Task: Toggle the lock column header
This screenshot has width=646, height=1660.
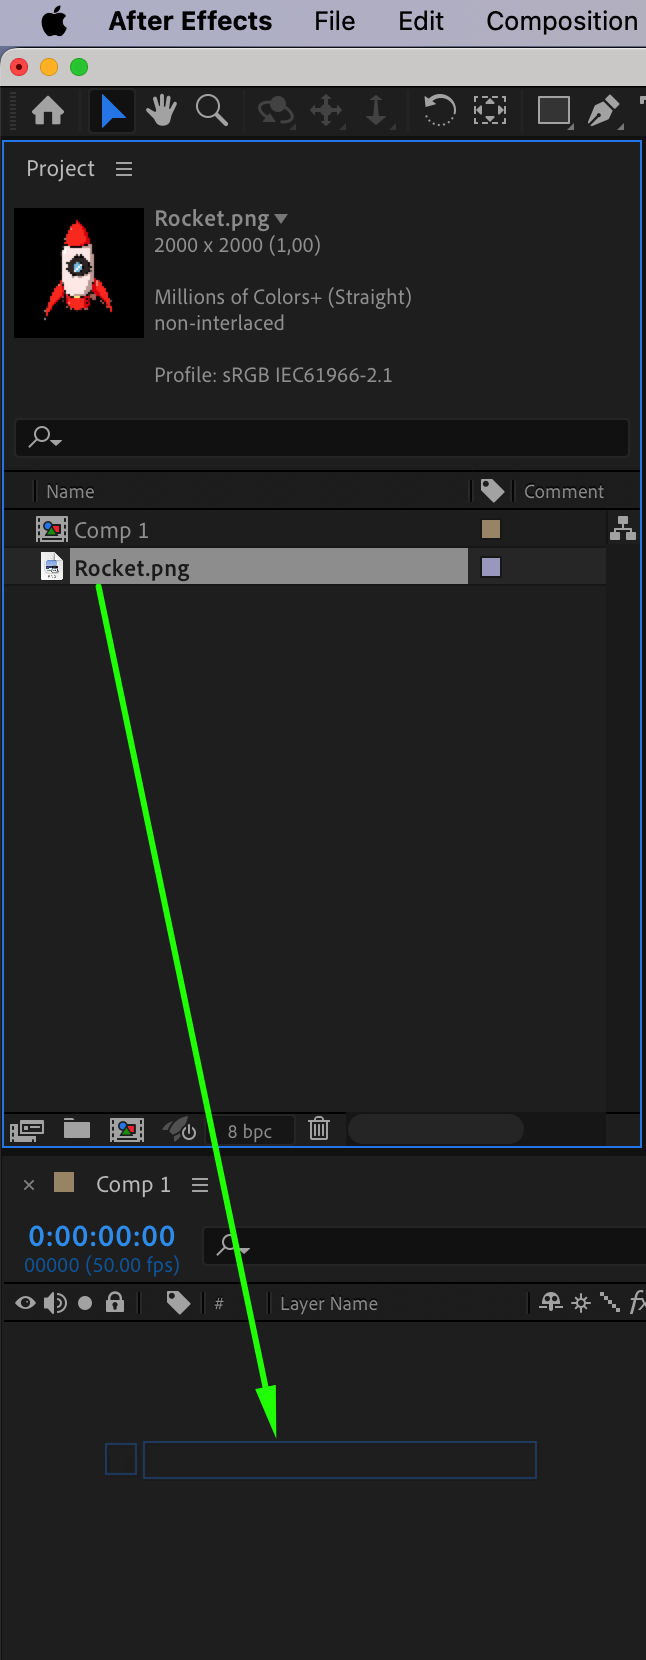Action: pyautogui.click(x=115, y=1302)
